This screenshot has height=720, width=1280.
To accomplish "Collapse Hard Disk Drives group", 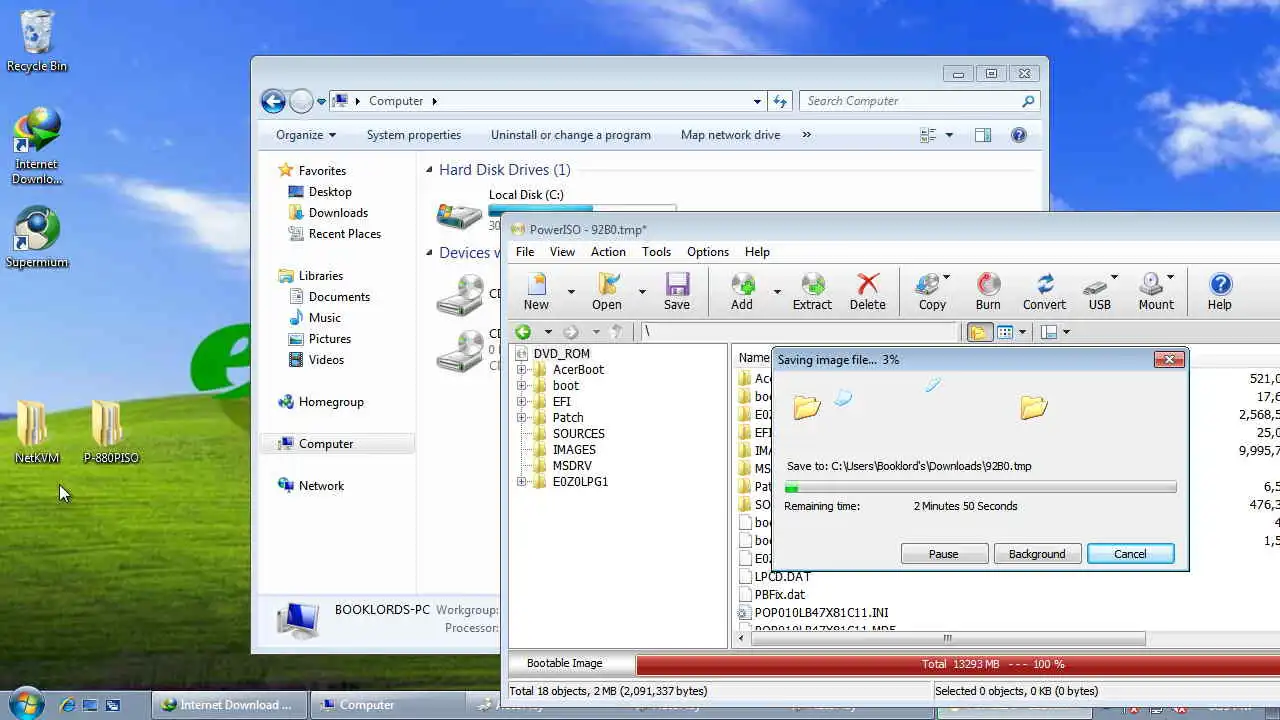I will pos(430,170).
